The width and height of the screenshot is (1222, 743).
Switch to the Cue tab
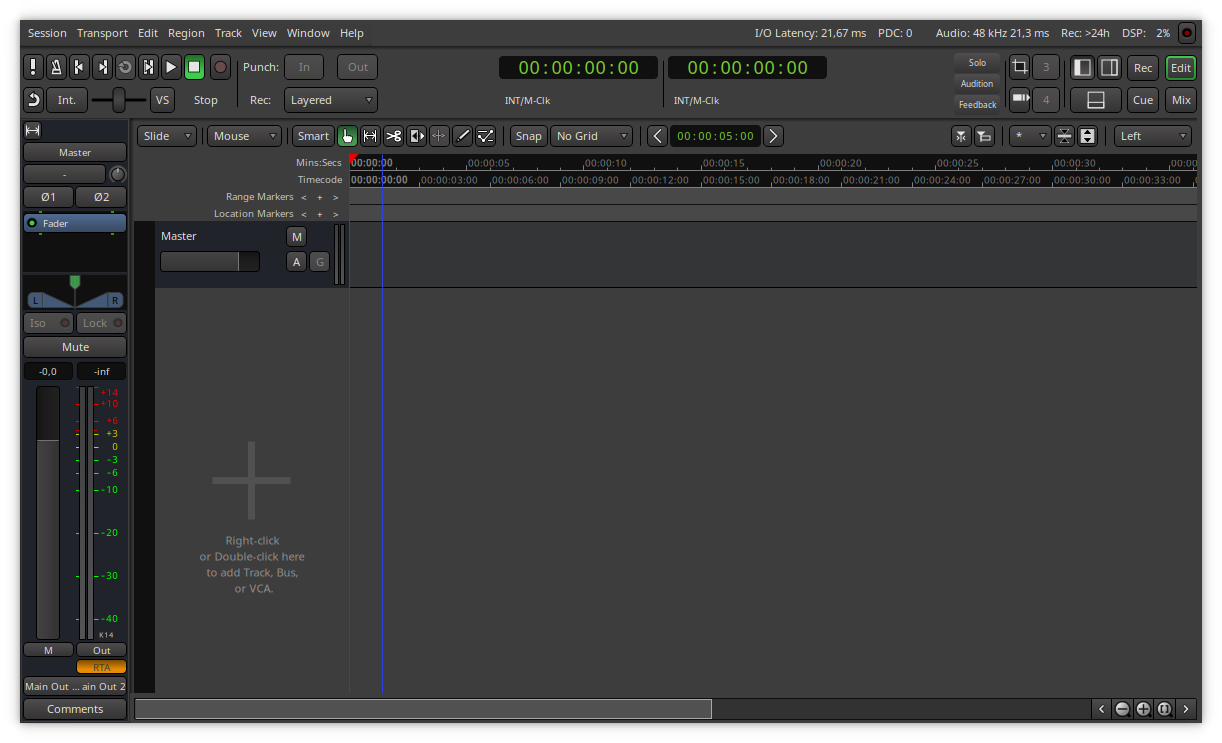point(1143,100)
